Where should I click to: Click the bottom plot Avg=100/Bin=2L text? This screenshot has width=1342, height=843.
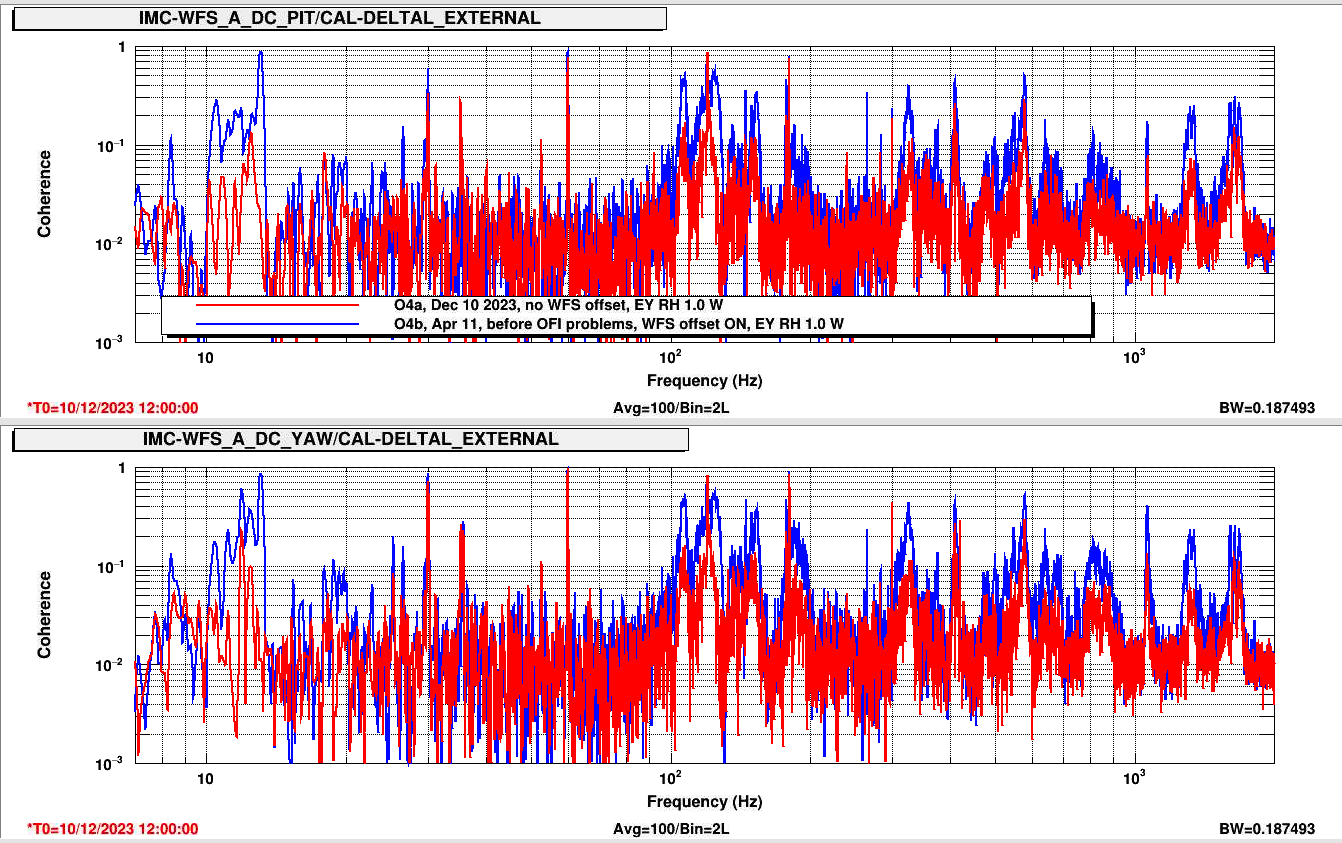[x=671, y=829]
